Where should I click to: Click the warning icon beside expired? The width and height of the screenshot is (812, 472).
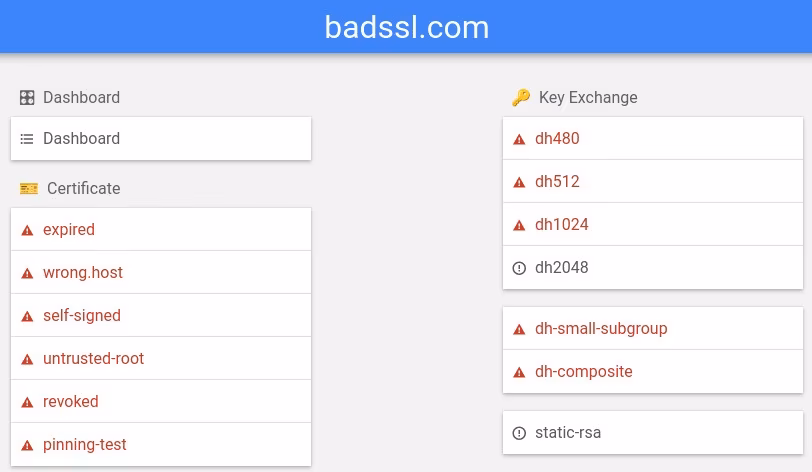(27, 230)
